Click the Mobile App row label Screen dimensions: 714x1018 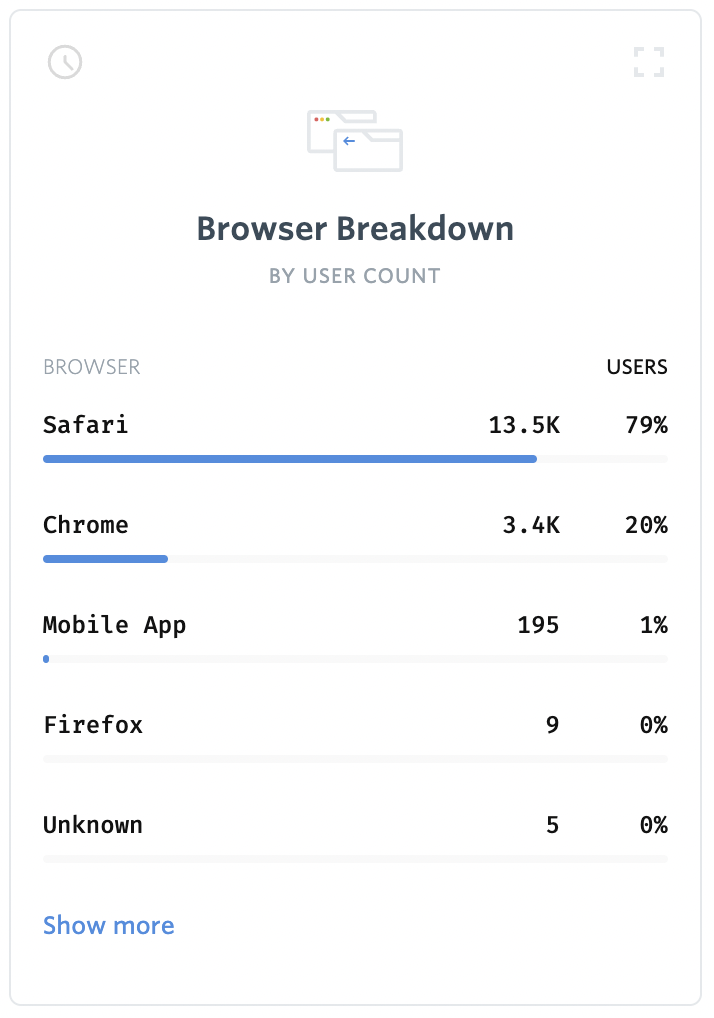tap(114, 625)
